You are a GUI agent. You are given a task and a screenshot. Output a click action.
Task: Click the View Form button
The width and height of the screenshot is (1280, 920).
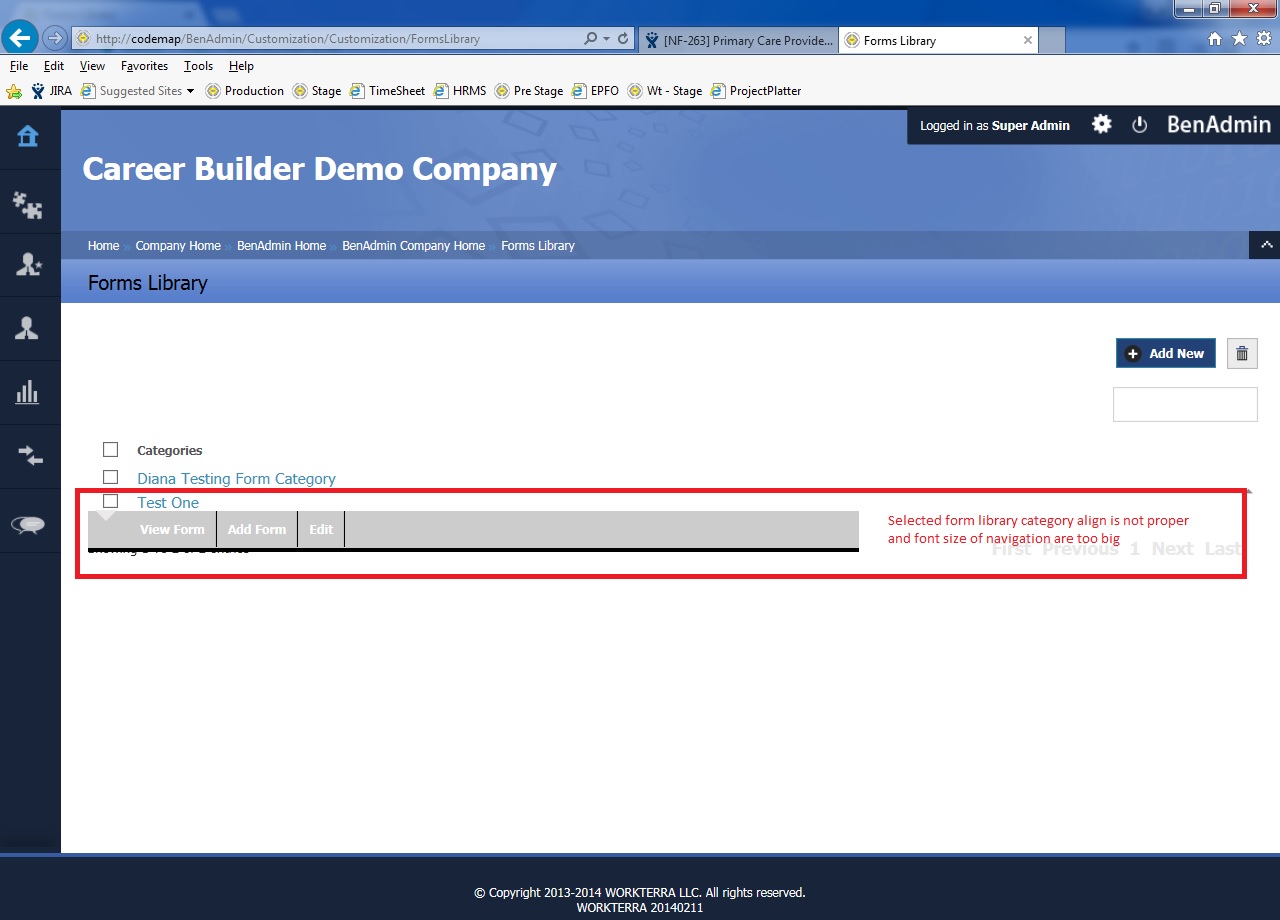click(x=172, y=530)
